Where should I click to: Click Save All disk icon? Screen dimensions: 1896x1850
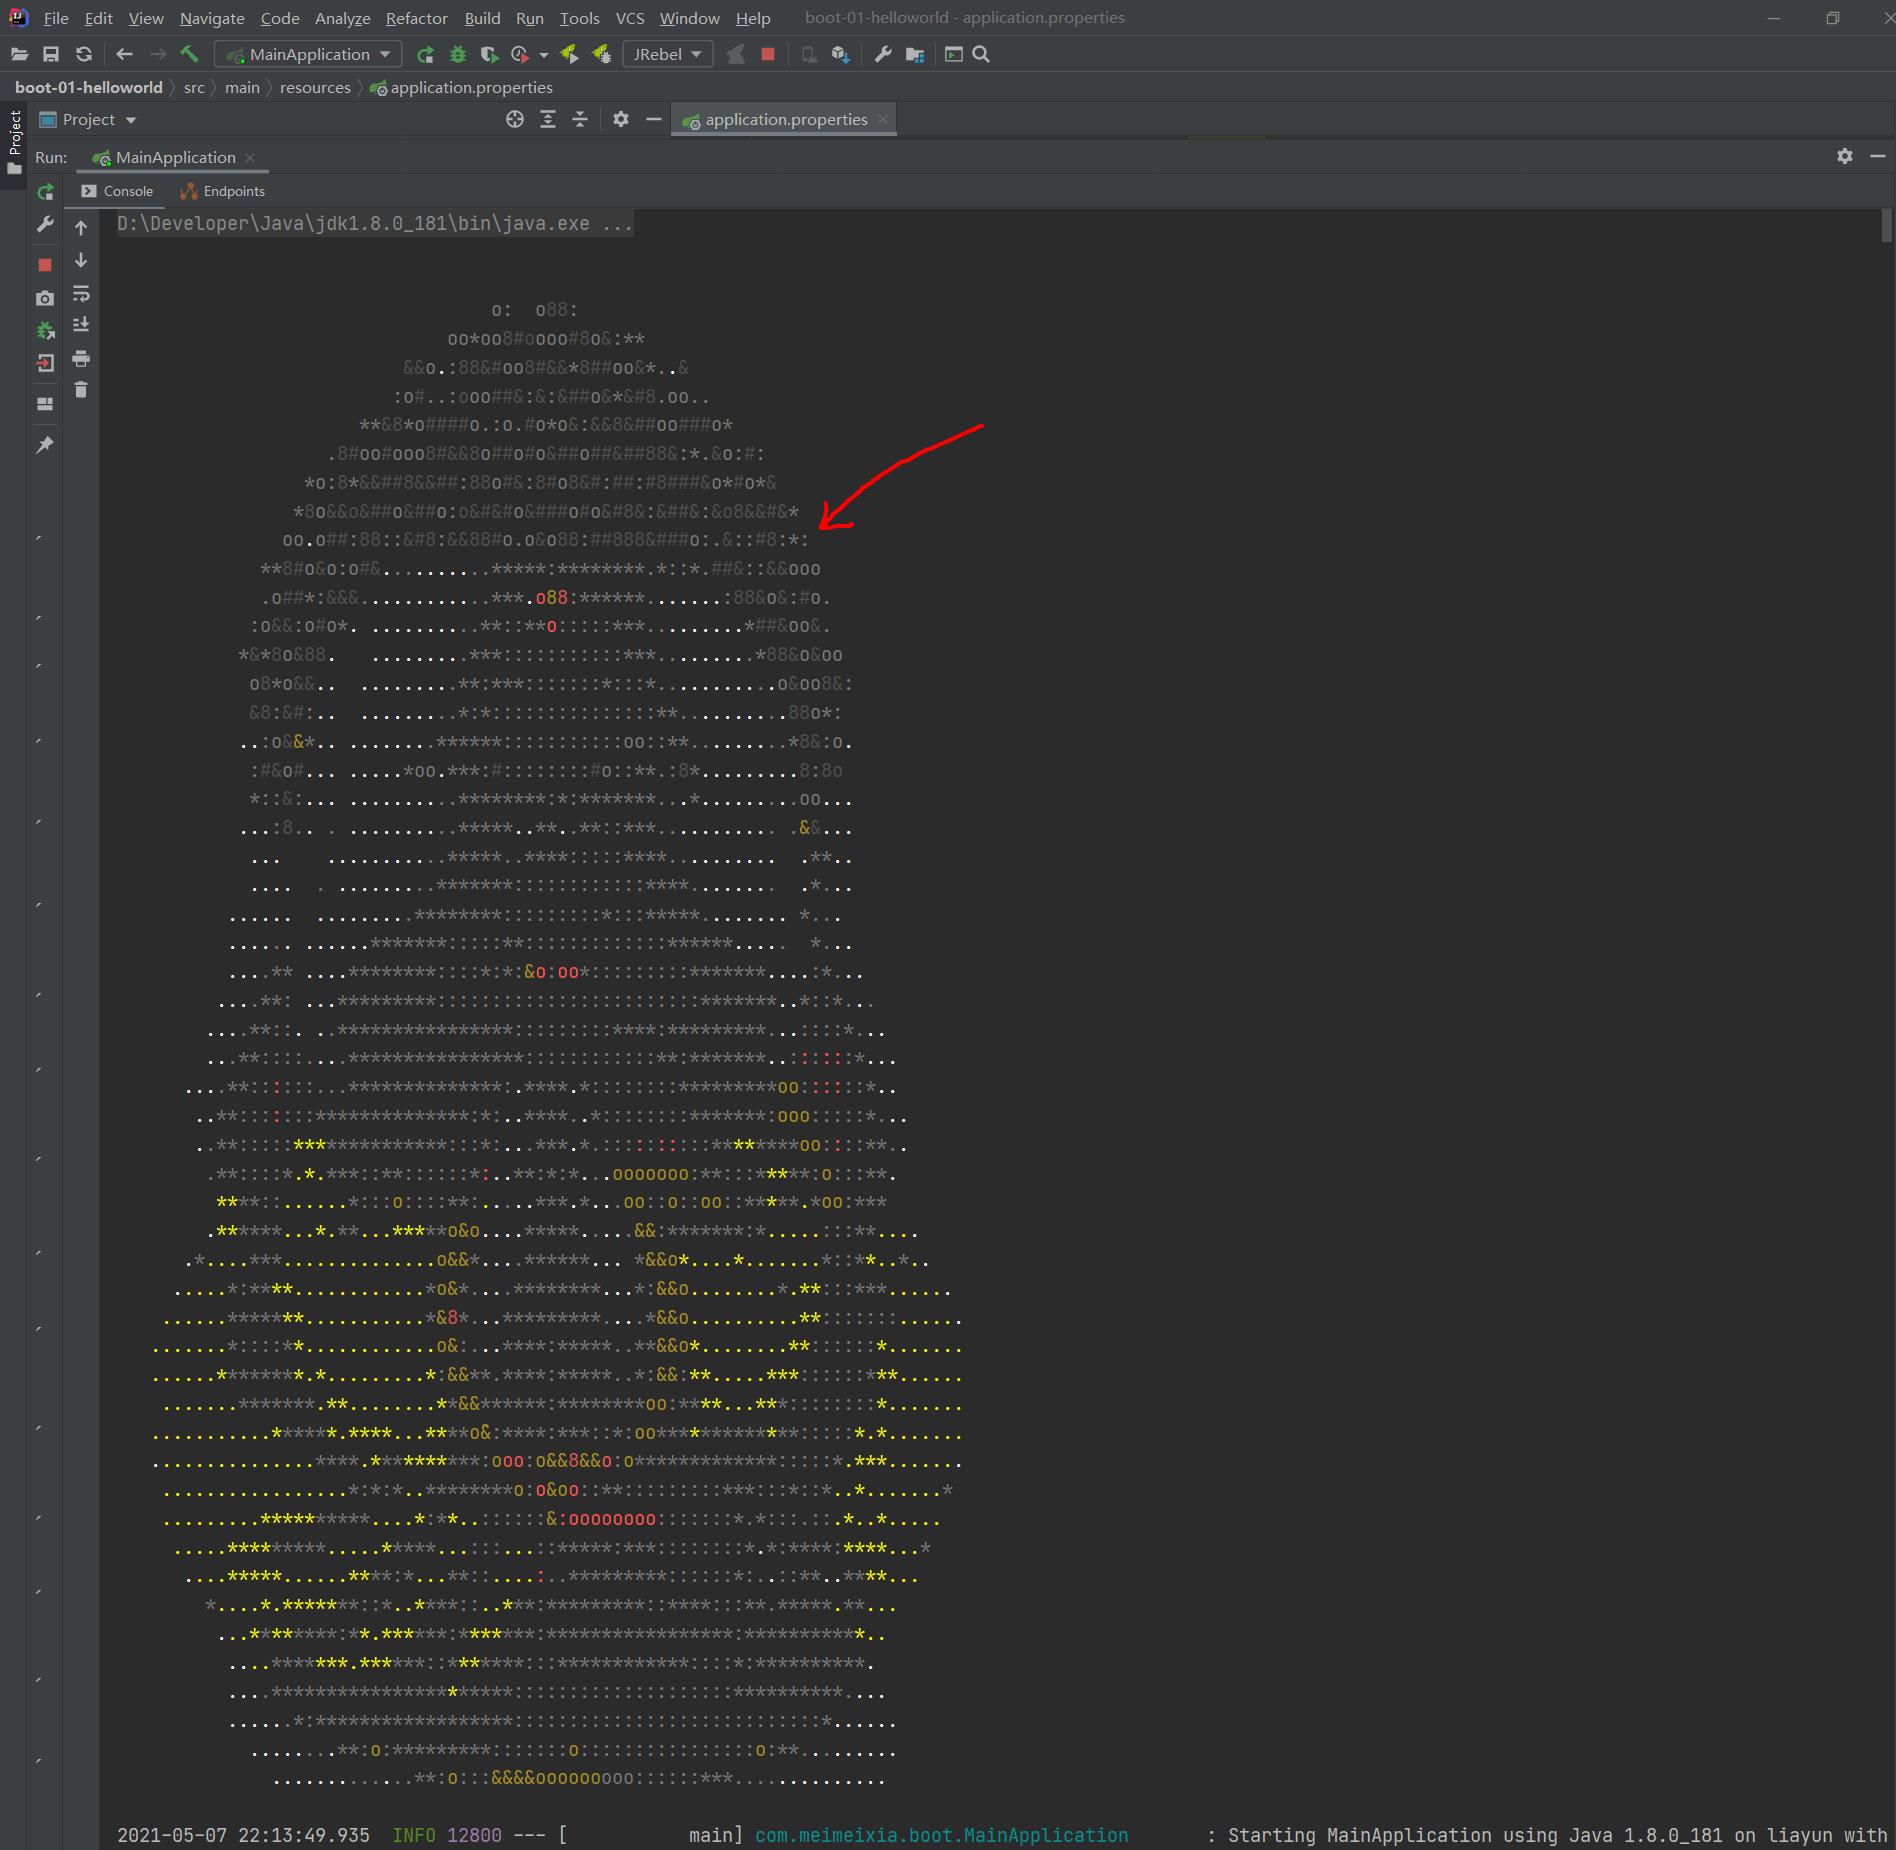click(x=51, y=54)
